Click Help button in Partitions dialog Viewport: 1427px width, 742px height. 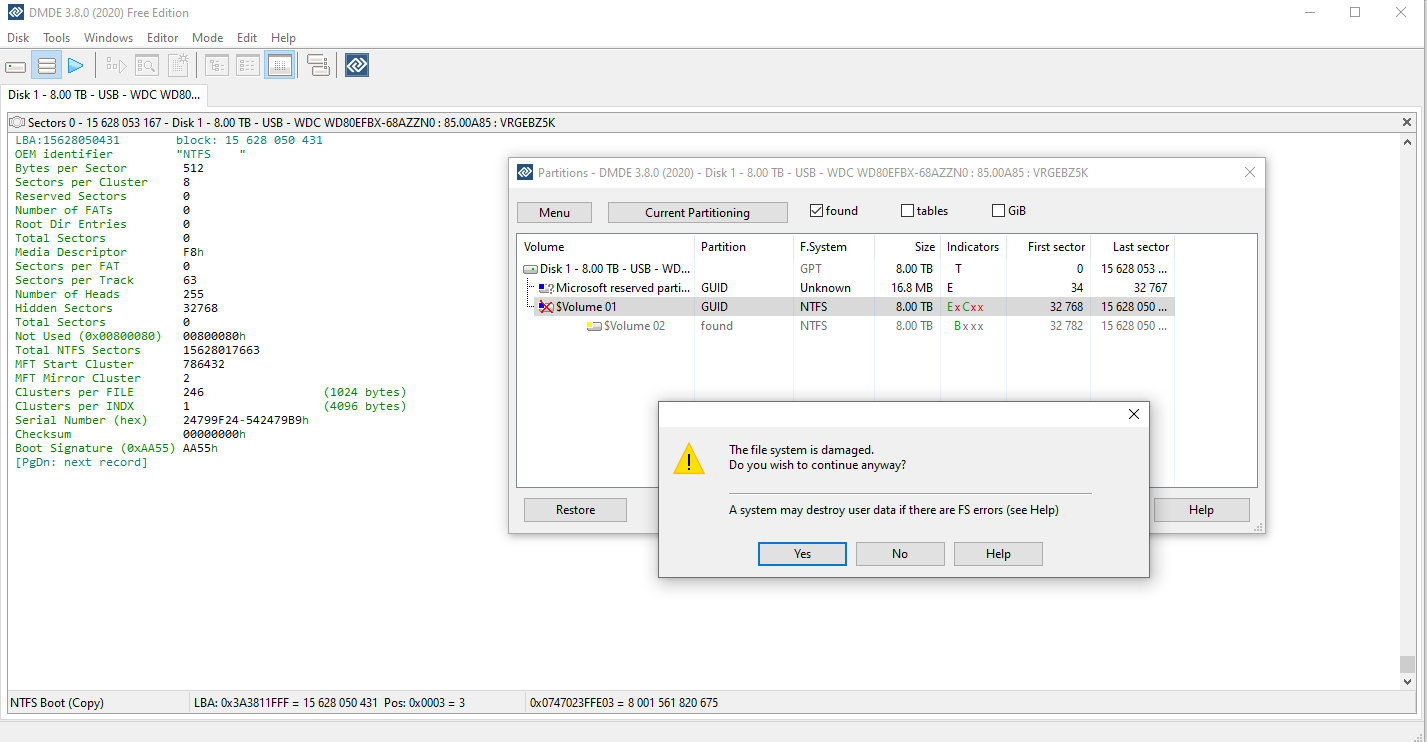(1201, 510)
